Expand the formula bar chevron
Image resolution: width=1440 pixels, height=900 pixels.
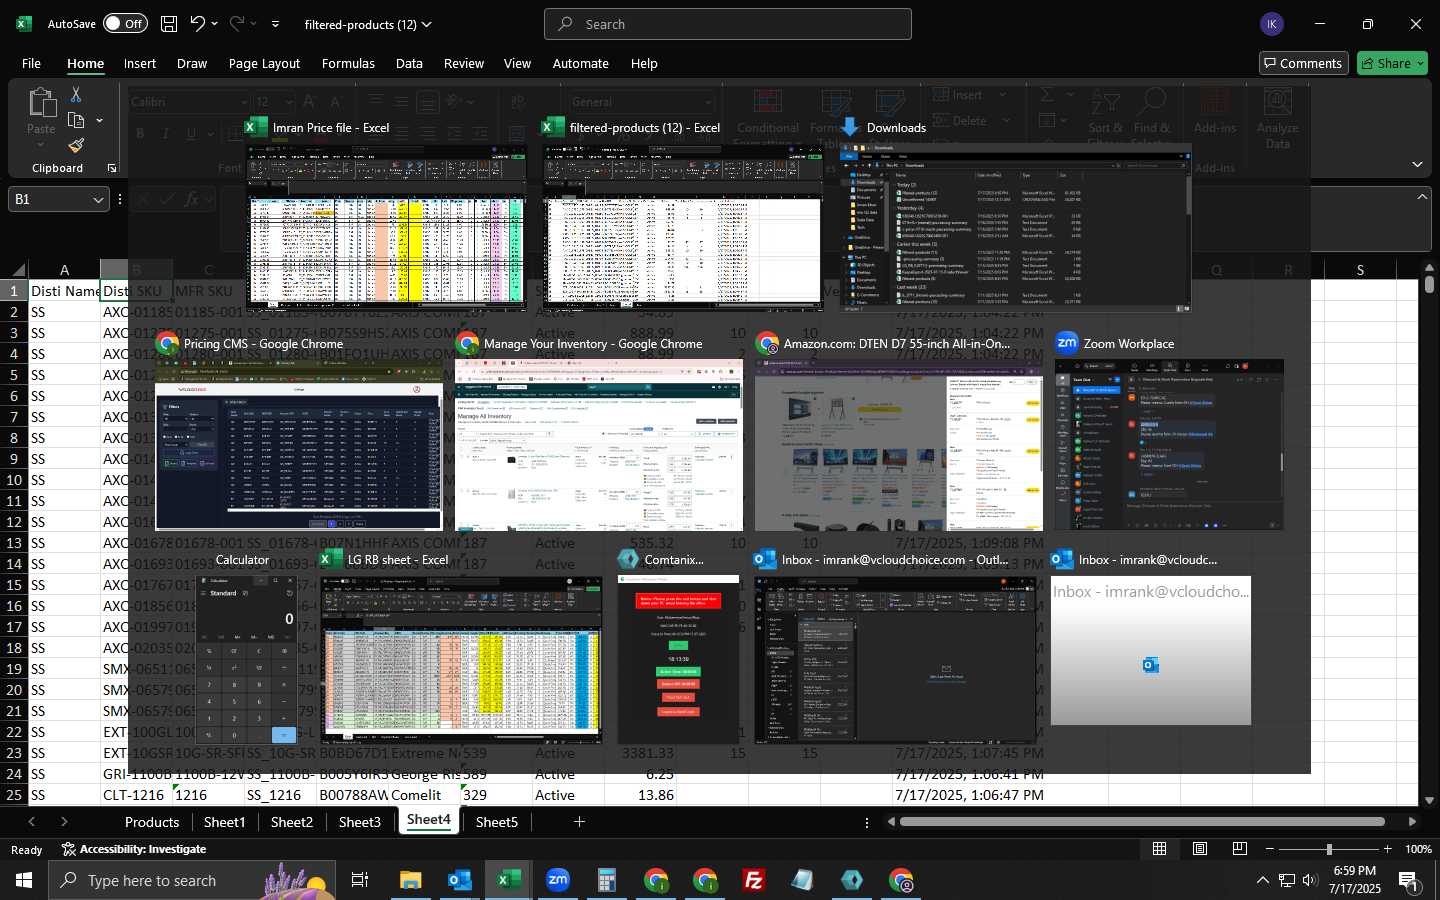[x=1422, y=197]
